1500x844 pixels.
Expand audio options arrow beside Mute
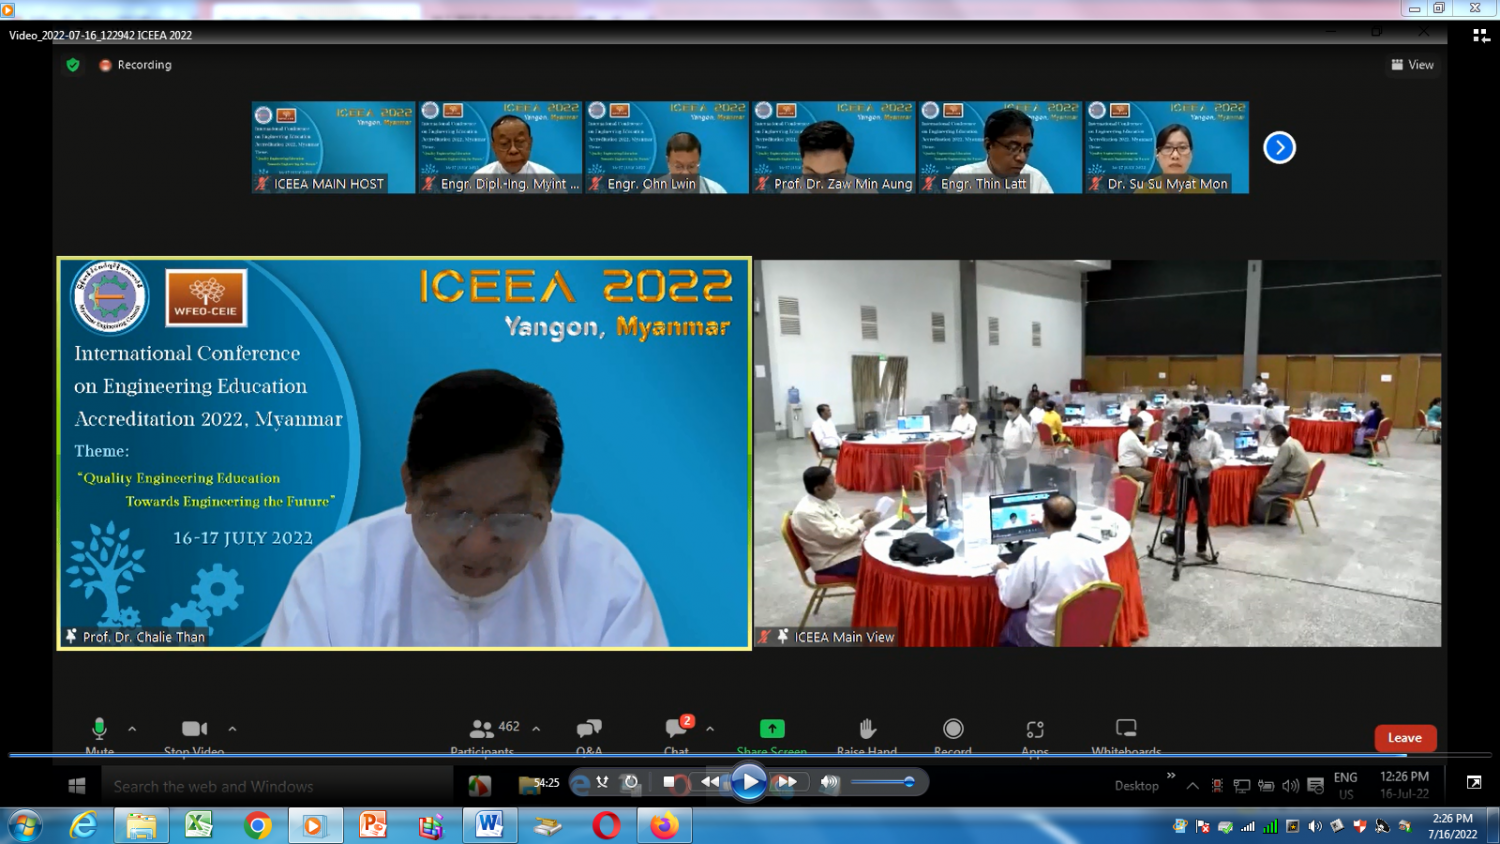(132, 729)
